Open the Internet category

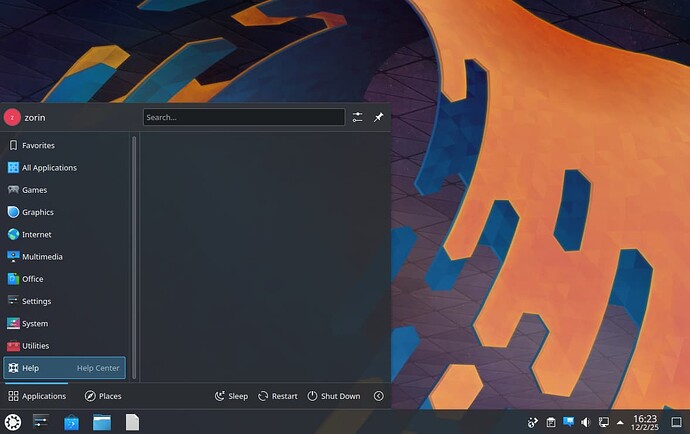point(36,234)
